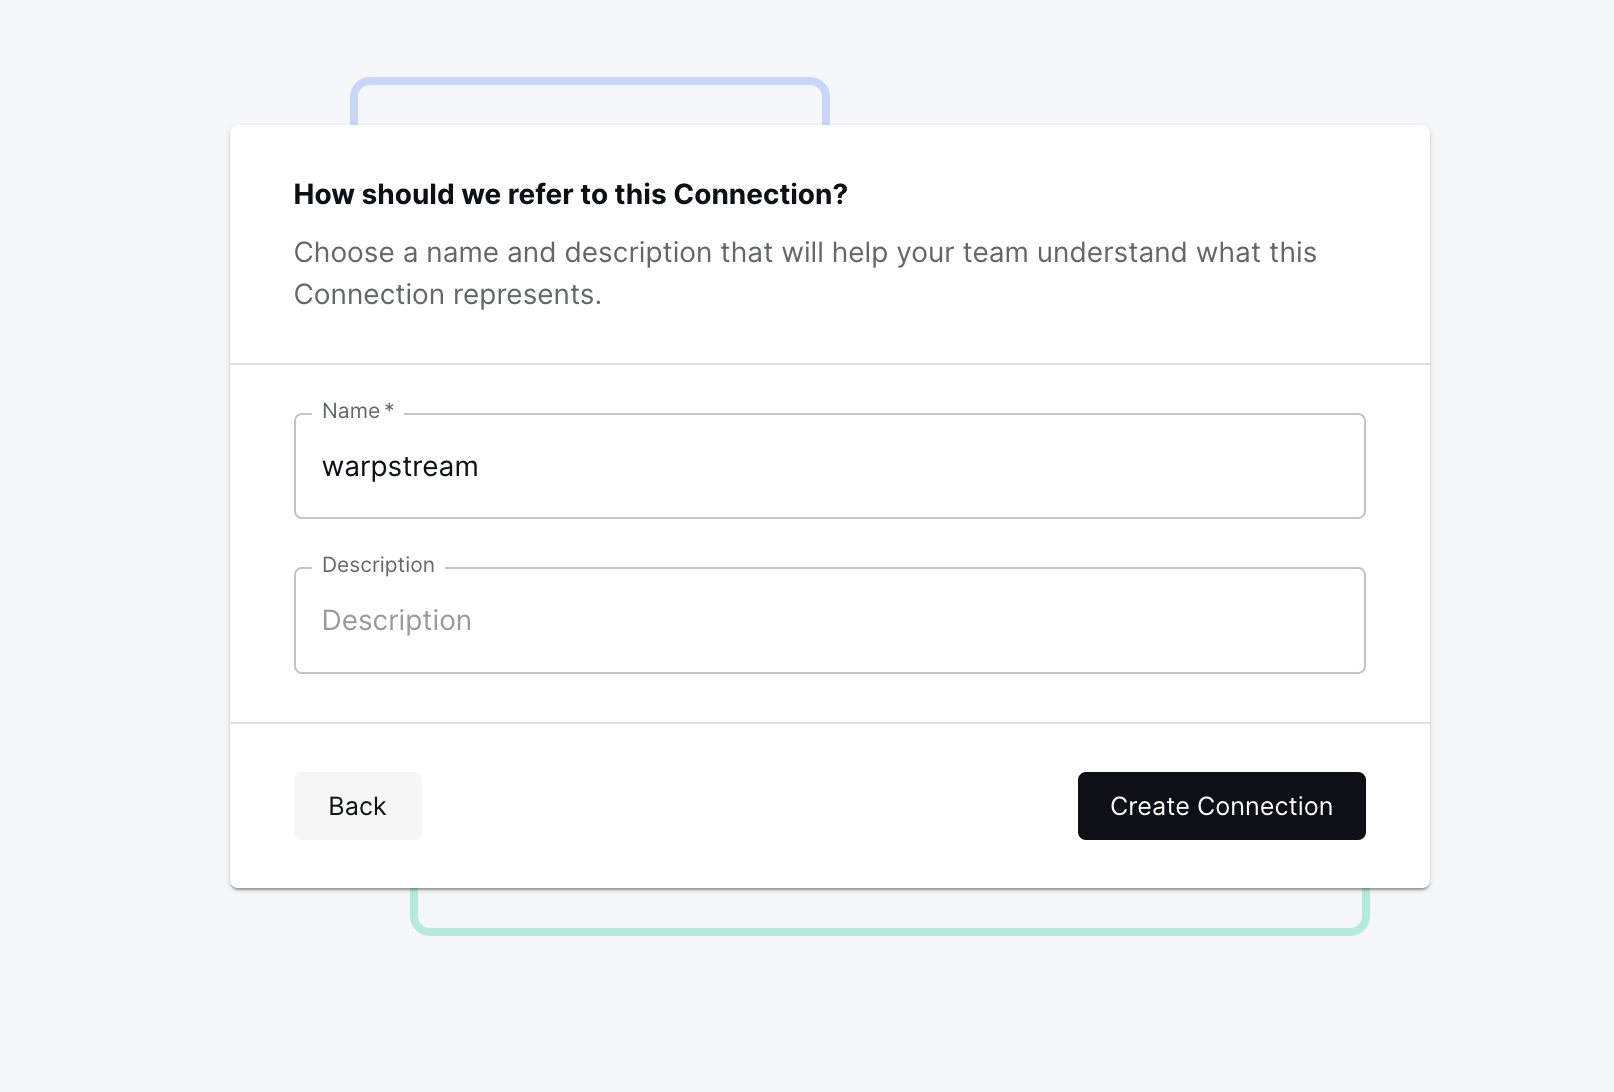Click the gray Description placeholder text
Image resolution: width=1614 pixels, height=1092 pixels.
pyautogui.click(x=397, y=621)
